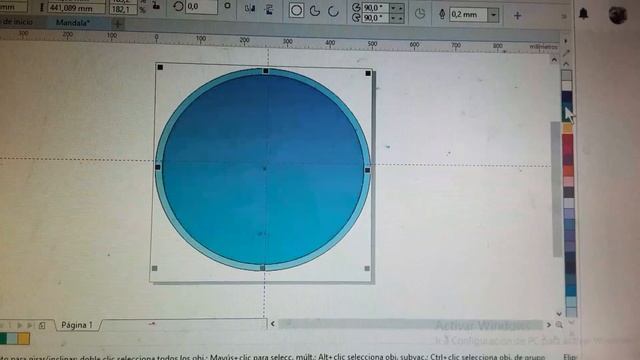The width and height of the screenshot is (640, 360).
Task: Pick the orange palette swatch
Action: [568, 170]
